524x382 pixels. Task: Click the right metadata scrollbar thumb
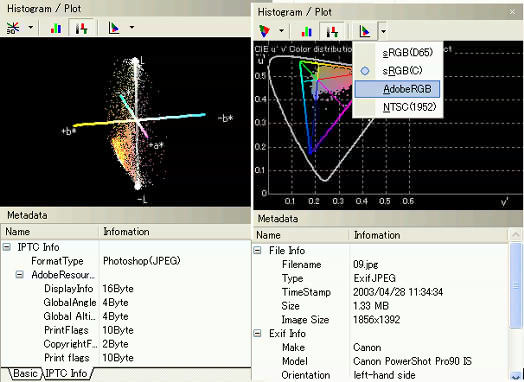516,286
